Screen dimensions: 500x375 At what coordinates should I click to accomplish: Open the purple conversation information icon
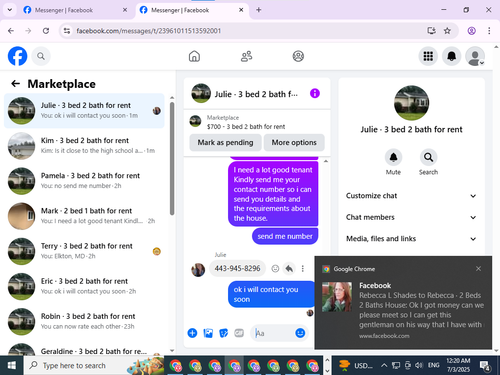315,93
